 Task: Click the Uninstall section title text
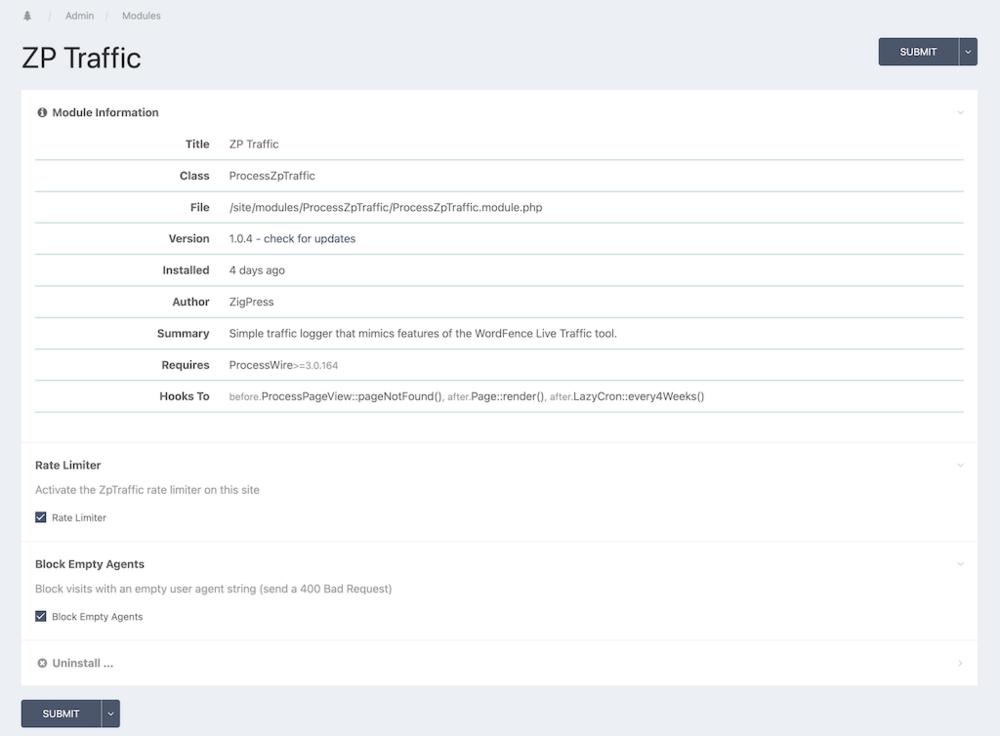(x=82, y=663)
